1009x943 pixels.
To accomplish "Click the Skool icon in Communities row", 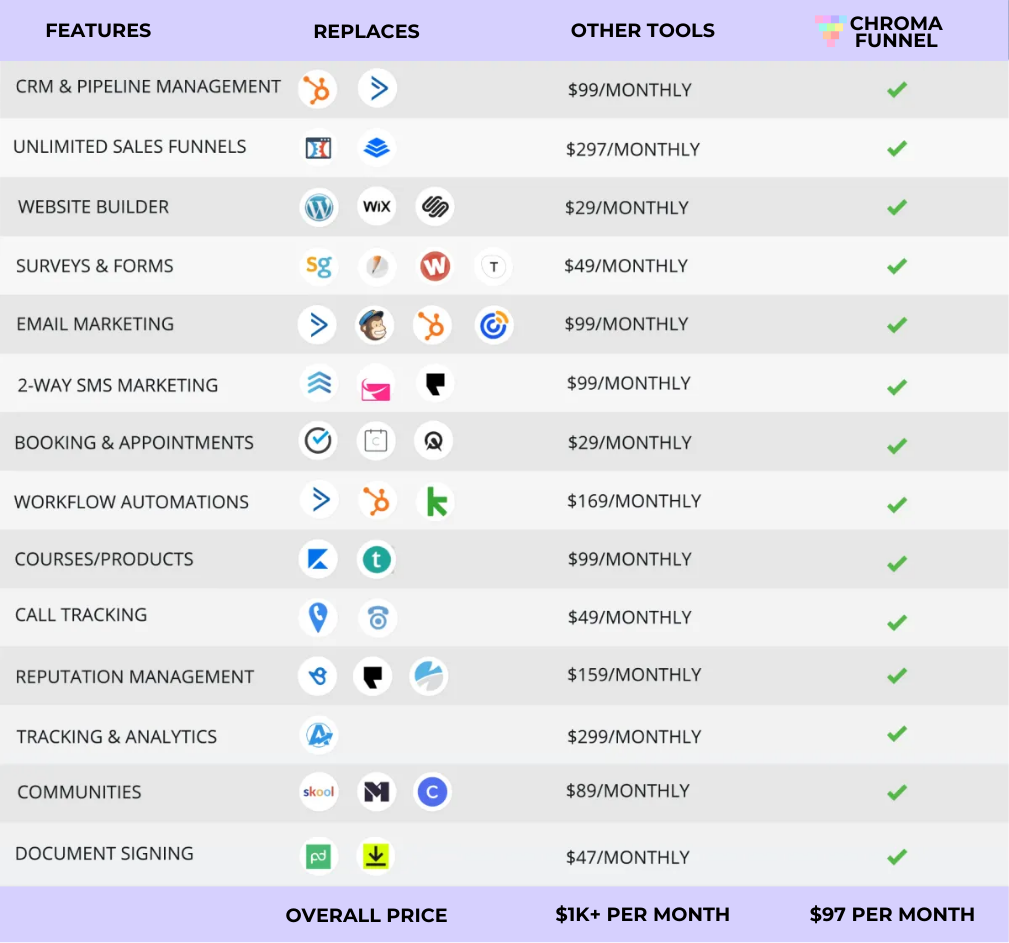I will [318, 792].
